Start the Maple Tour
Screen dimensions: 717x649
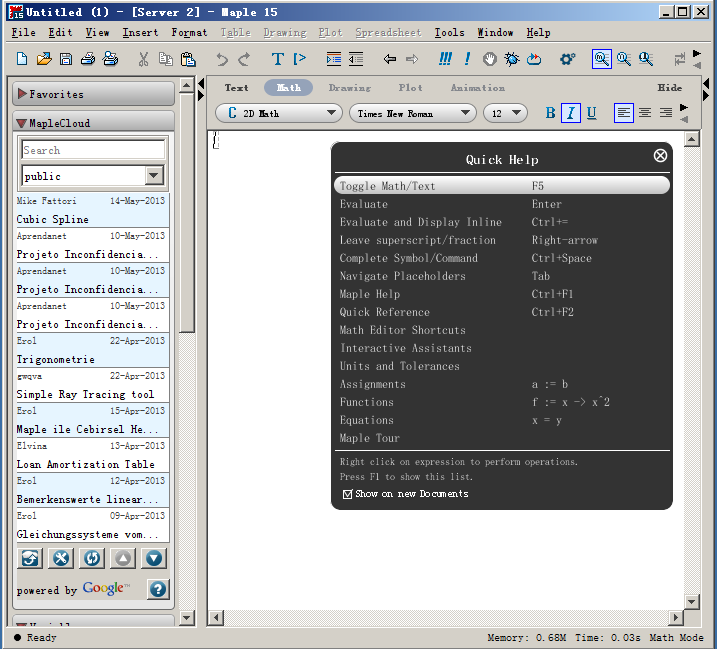[x=369, y=438]
